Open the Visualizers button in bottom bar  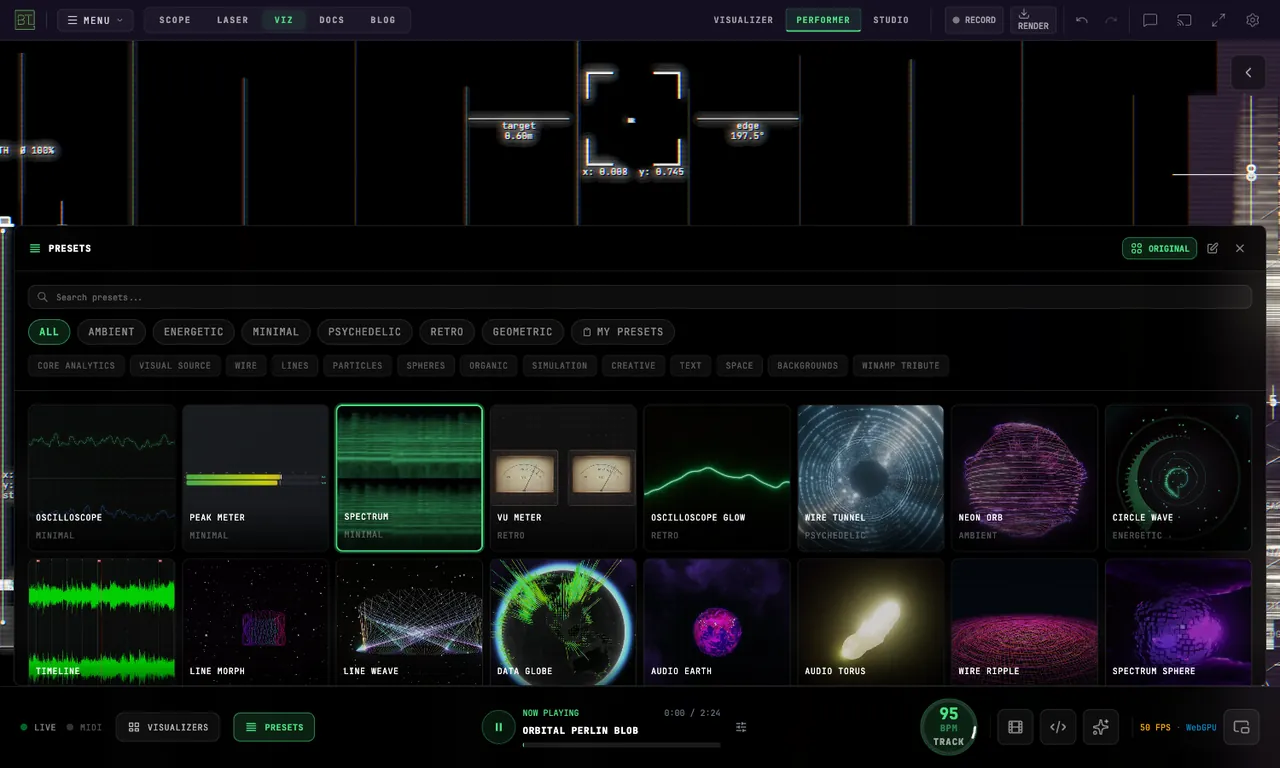168,727
